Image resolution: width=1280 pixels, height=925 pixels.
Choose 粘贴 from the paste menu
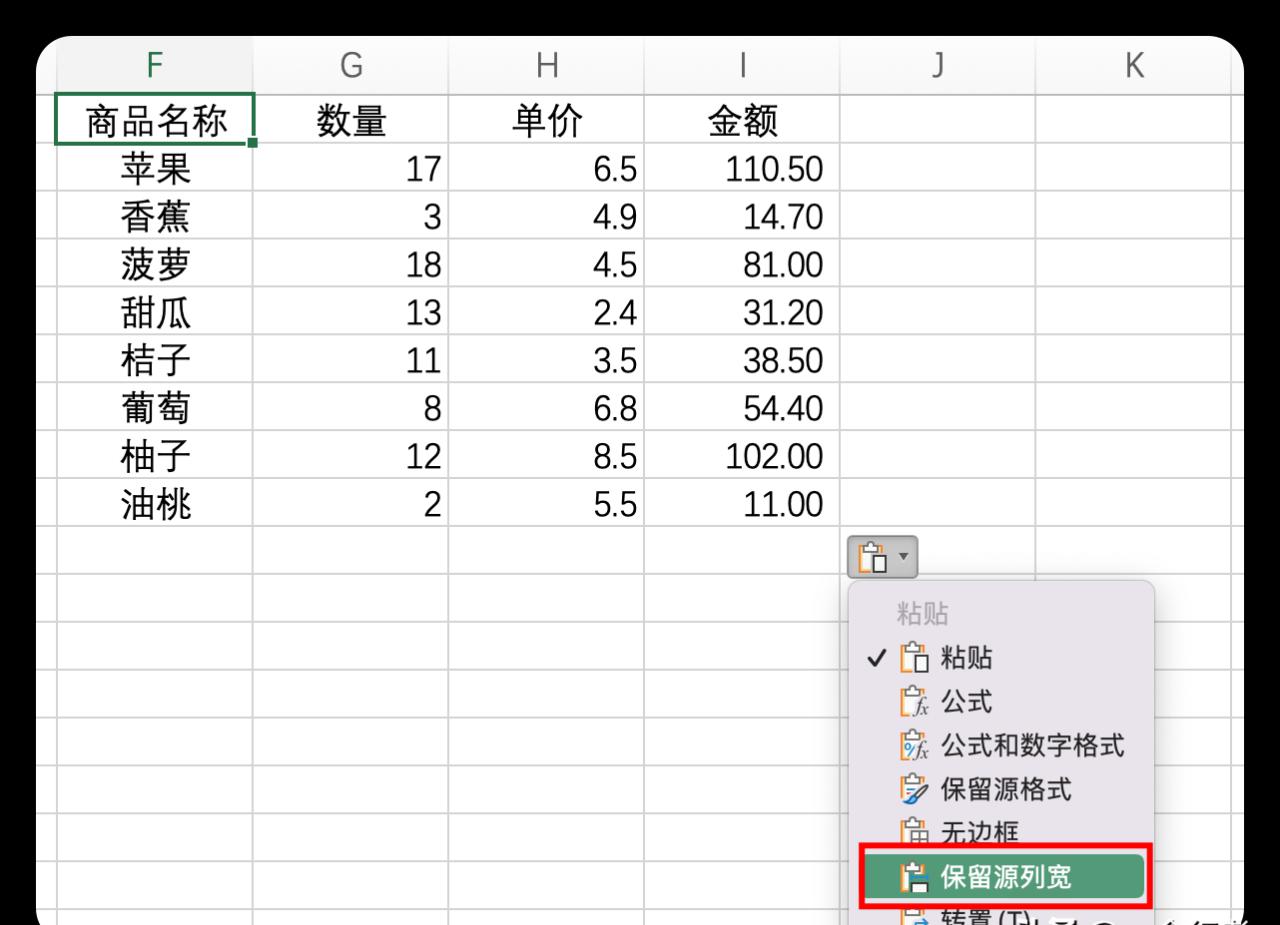pos(1001,658)
